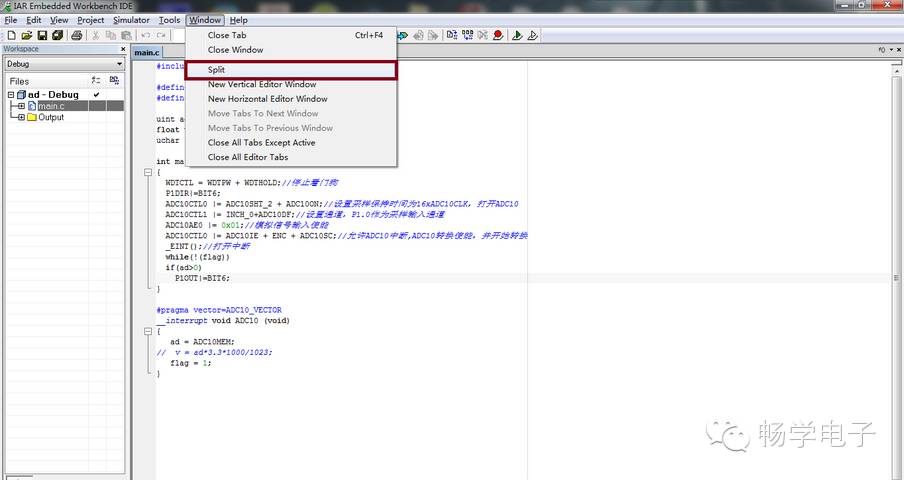Collapse the main function fold marker
The height and width of the screenshot is (480, 904).
point(148,172)
